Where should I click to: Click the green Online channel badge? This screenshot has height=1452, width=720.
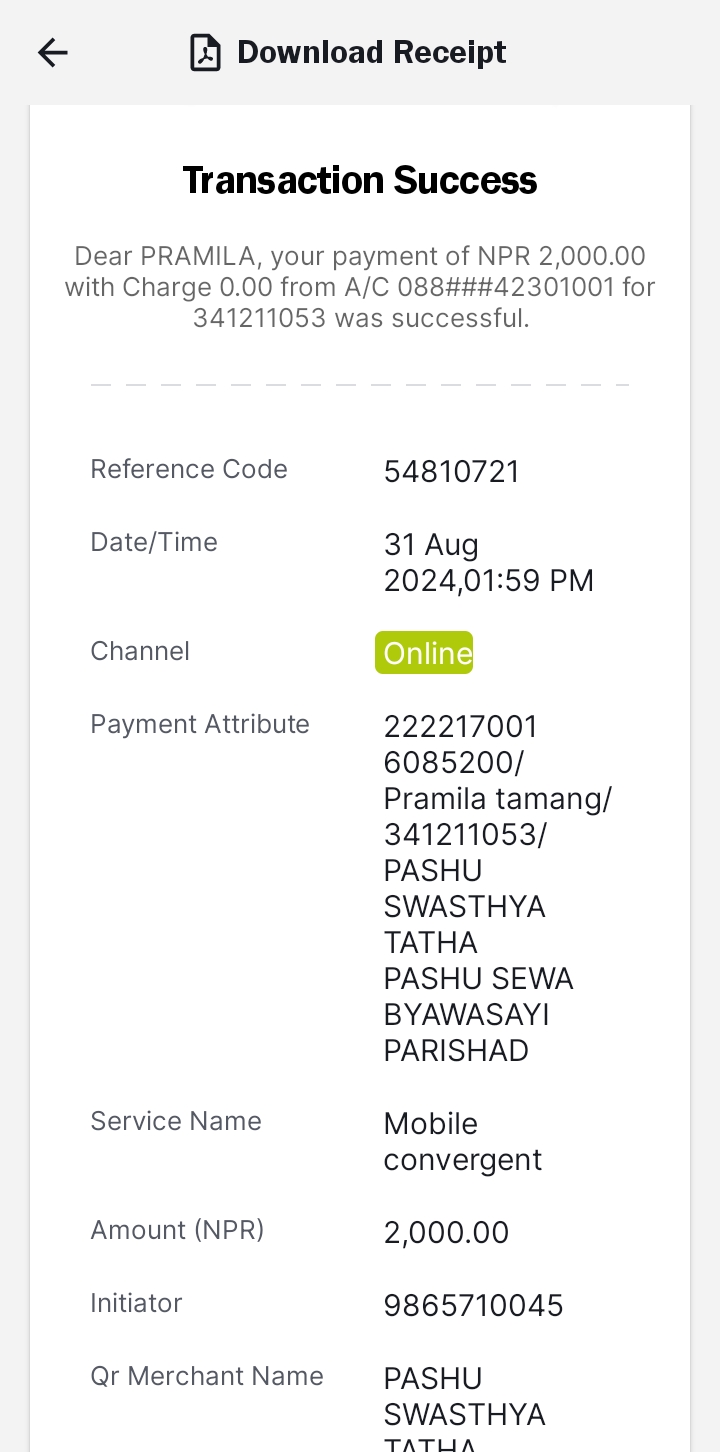(x=424, y=653)
